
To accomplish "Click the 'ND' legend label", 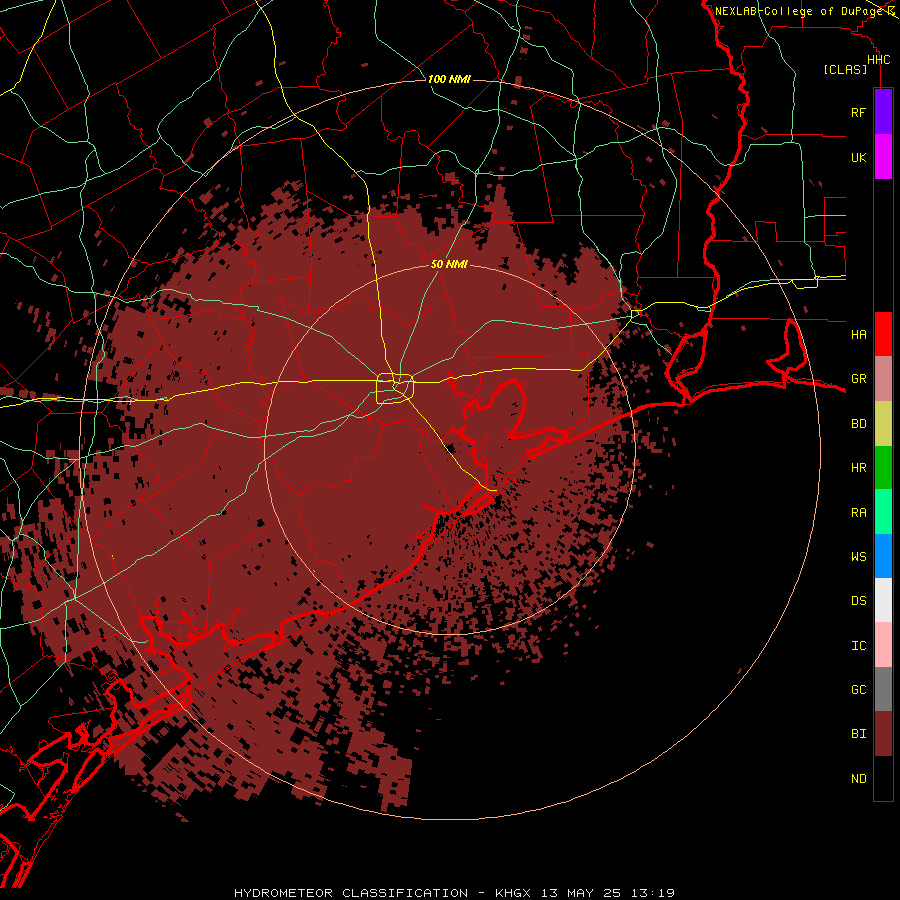I will pos(858,779).
